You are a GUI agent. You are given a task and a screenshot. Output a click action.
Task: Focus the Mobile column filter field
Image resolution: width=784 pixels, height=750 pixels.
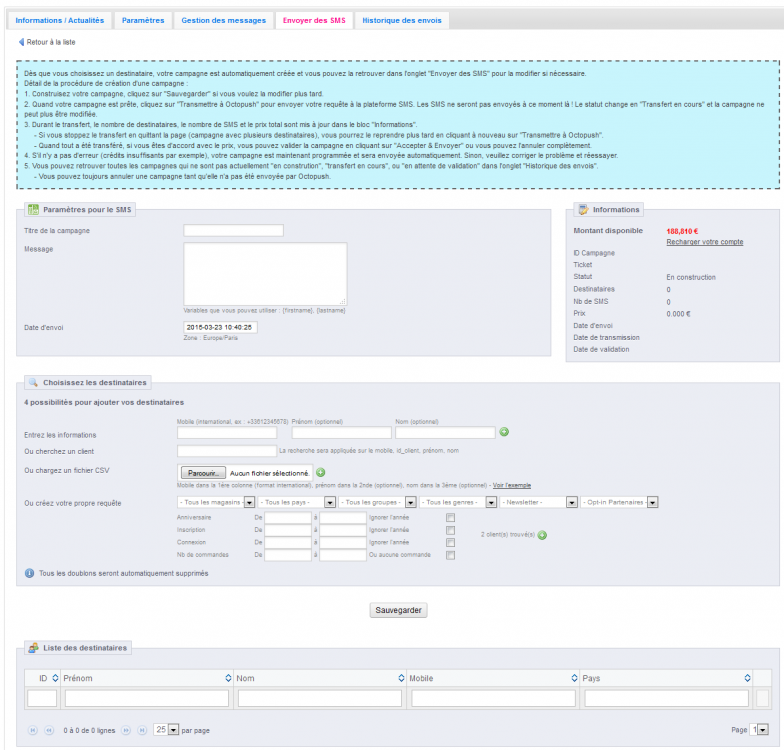pos(493,698)
